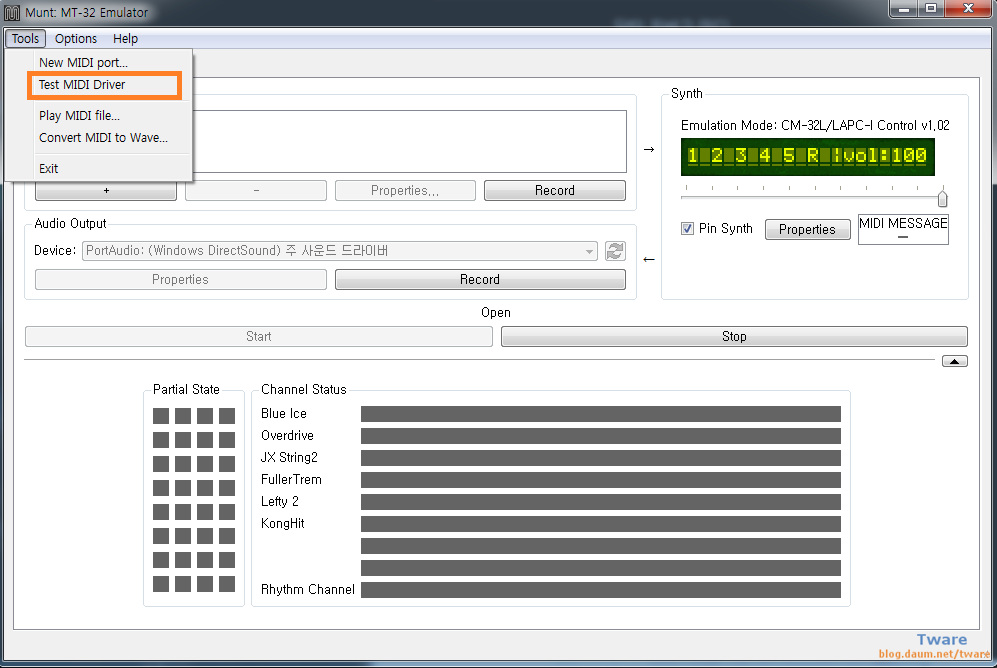Click the KongHit channel label

tap(283, 524)
